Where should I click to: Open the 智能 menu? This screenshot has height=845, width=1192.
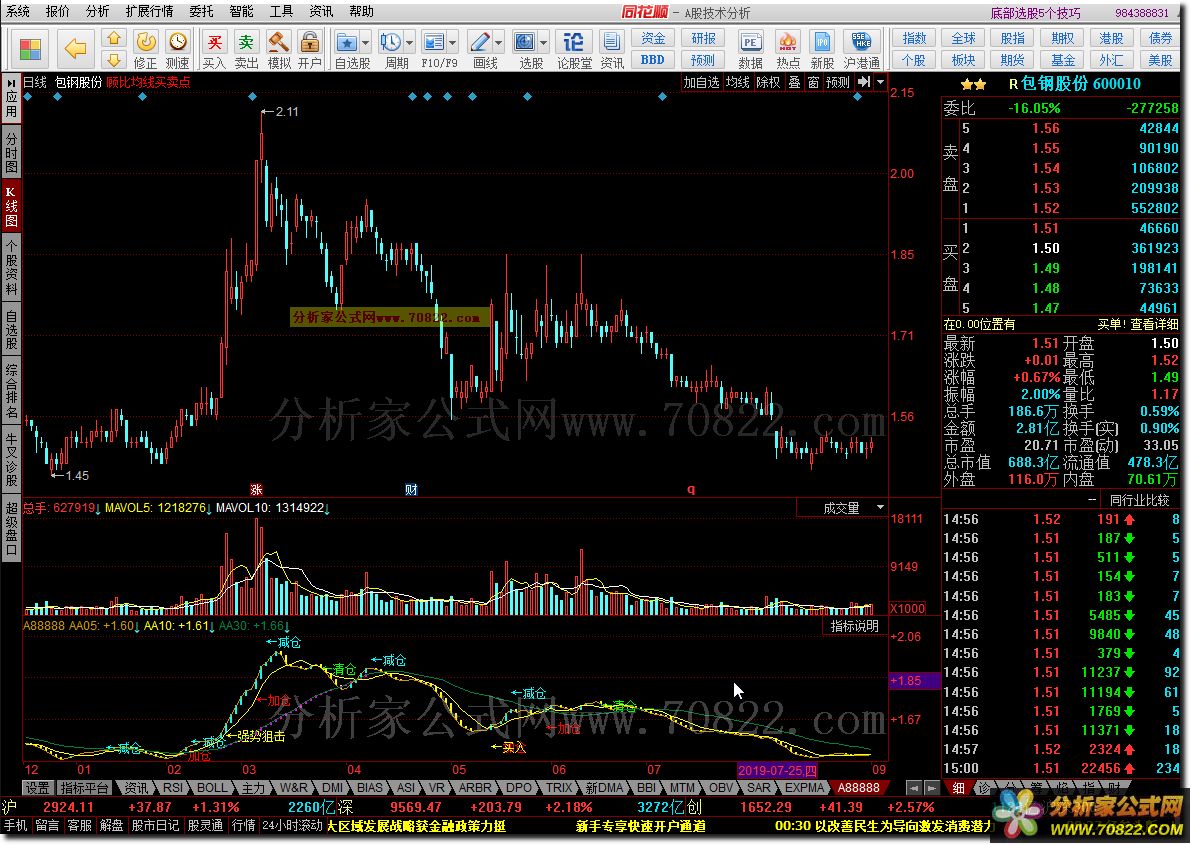click(242, 11)
